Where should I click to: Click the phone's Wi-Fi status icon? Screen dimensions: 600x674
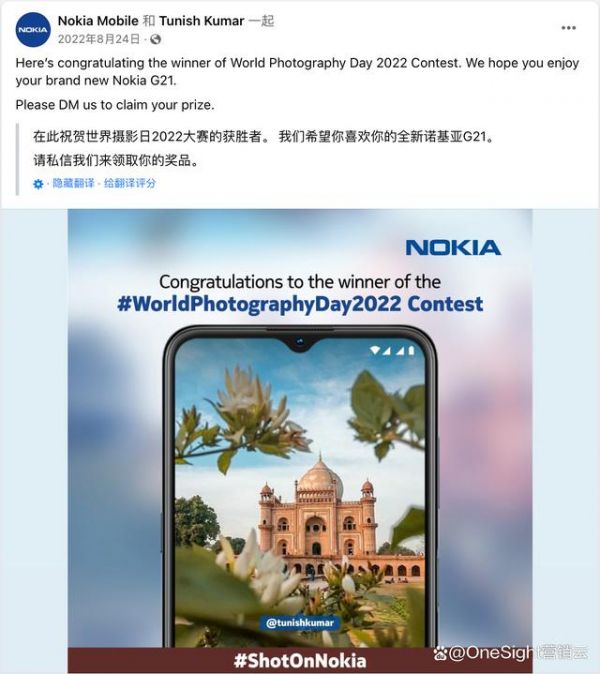375,351
